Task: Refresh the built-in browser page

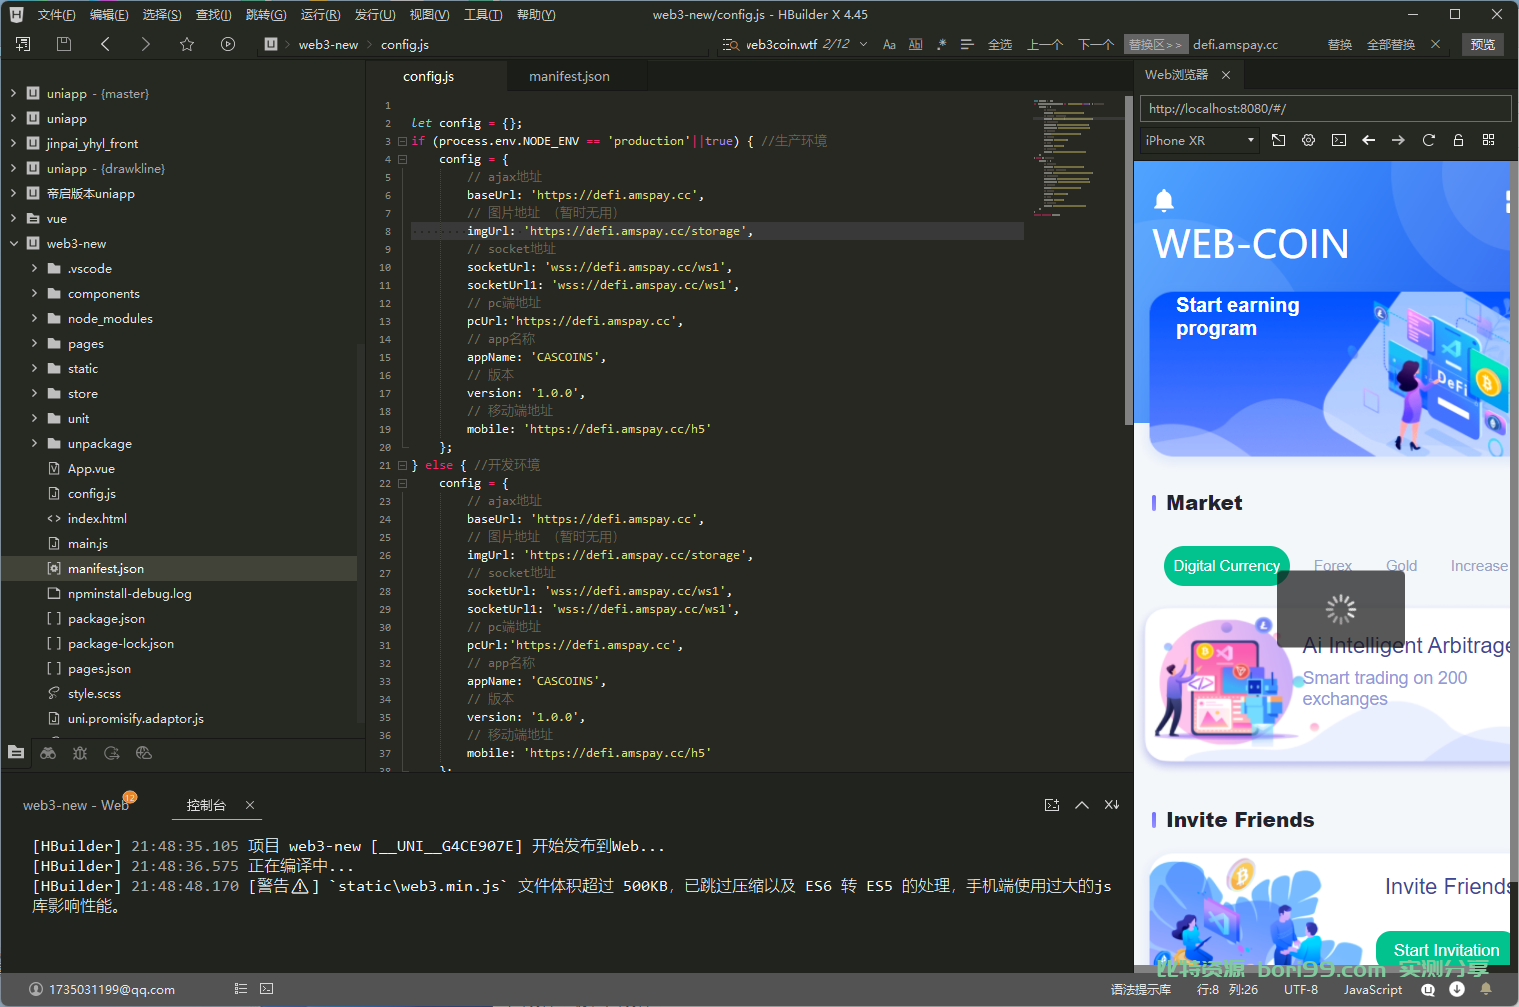Action: point(1428,140)
